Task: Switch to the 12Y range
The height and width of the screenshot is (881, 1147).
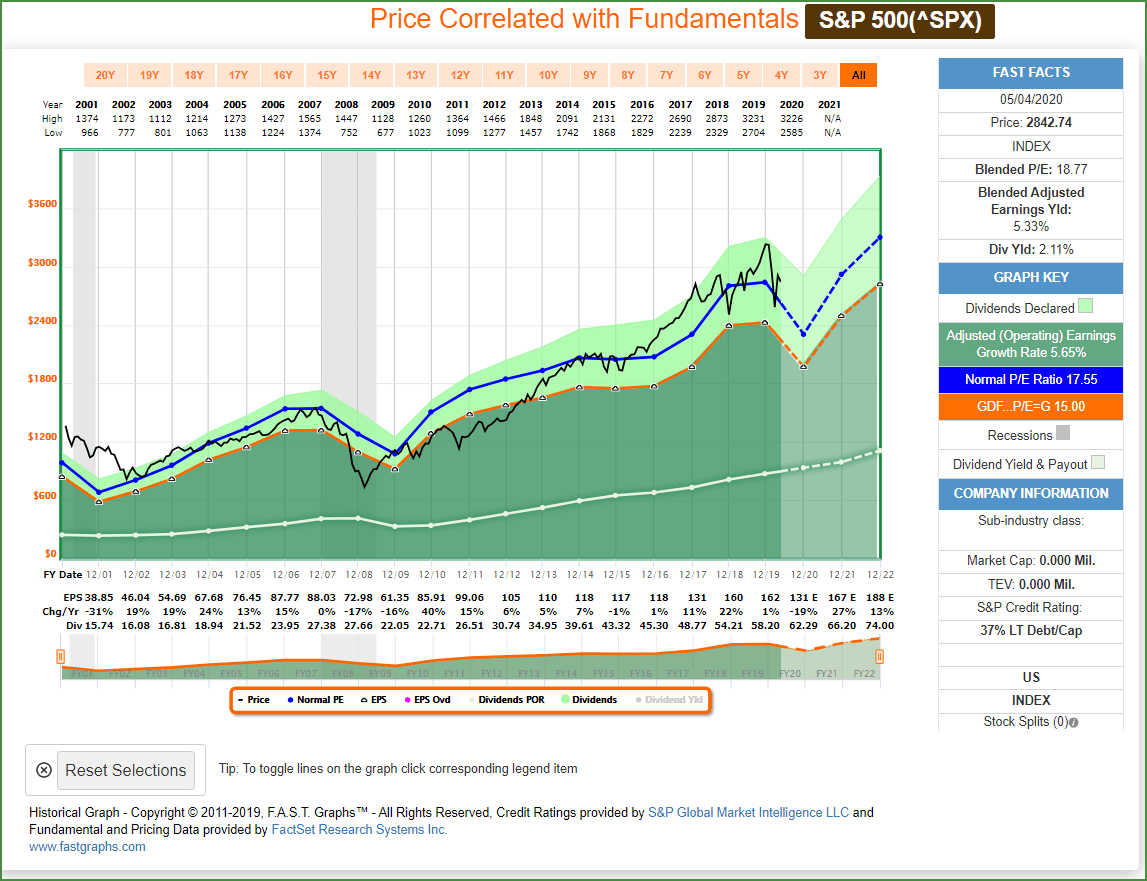Action: tap(460, 75)
